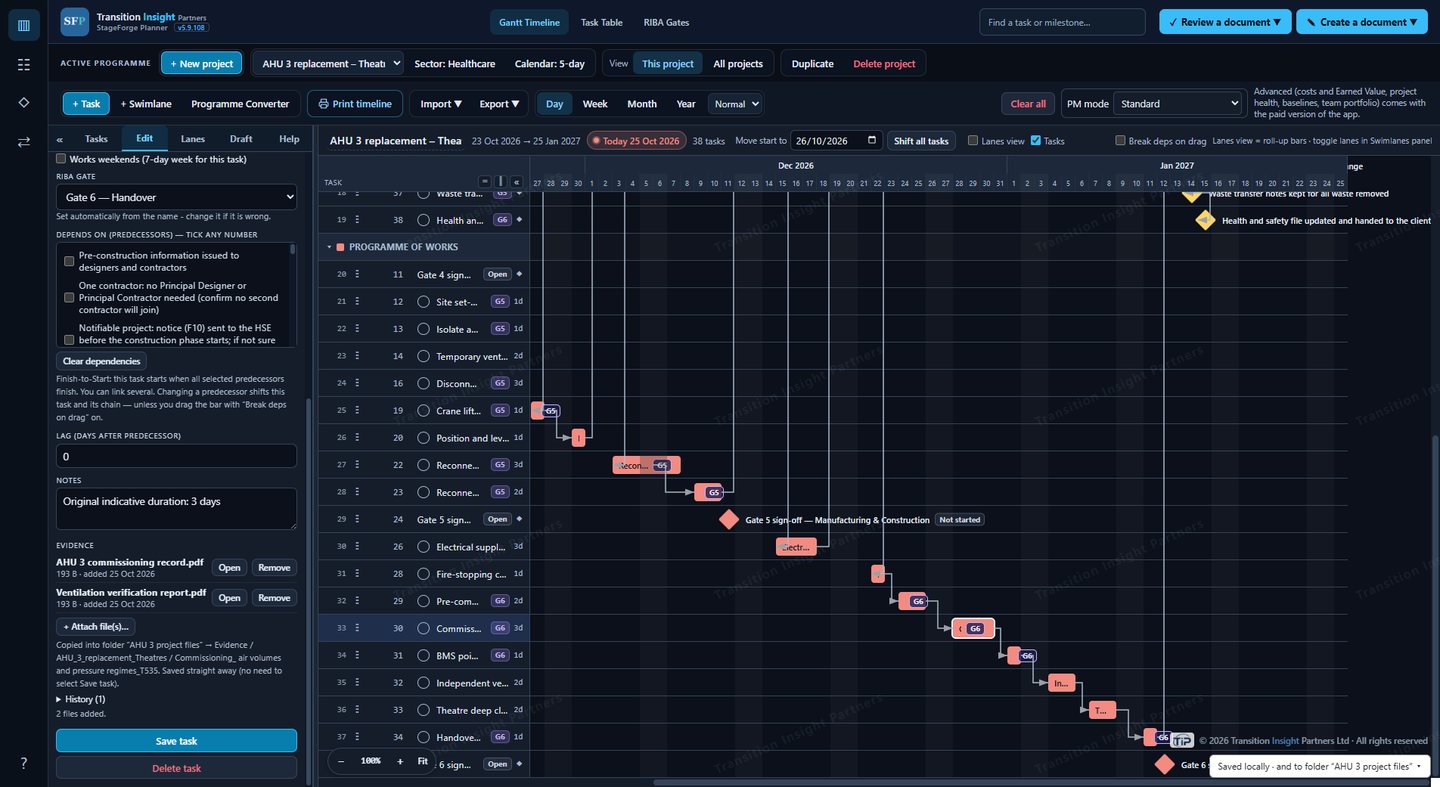Select the diamond milestone icon in left sidebar
This screenshot has height=787, width=1440.
(24, 103)
